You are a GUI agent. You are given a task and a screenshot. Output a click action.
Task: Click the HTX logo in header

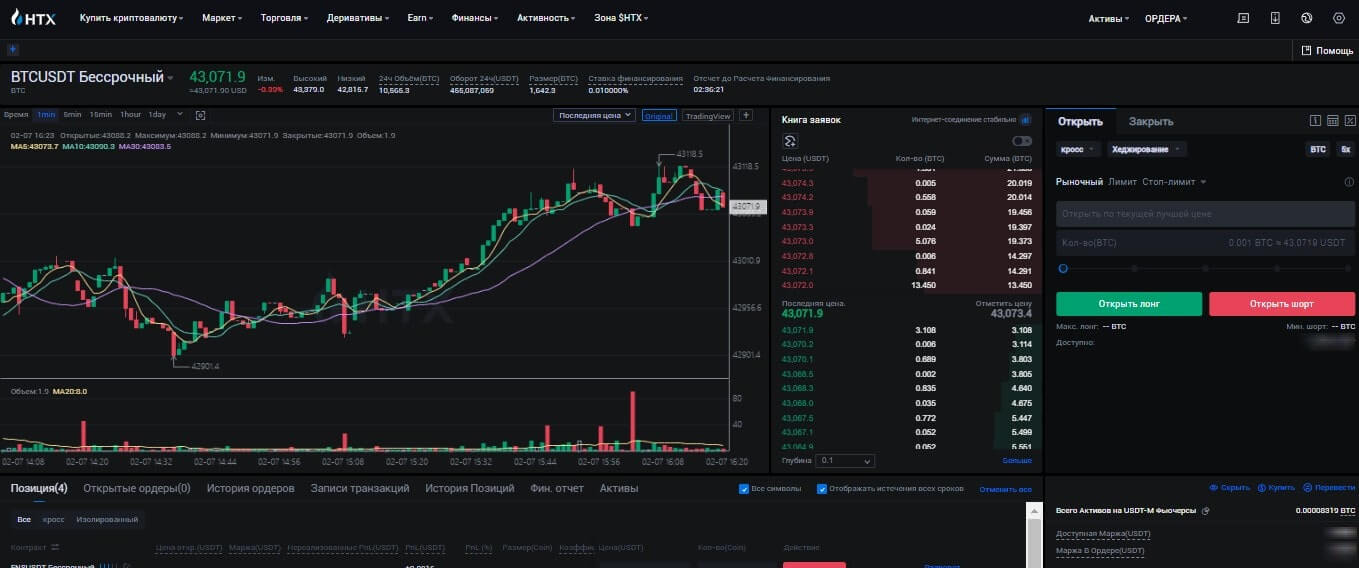pos(33,18)
